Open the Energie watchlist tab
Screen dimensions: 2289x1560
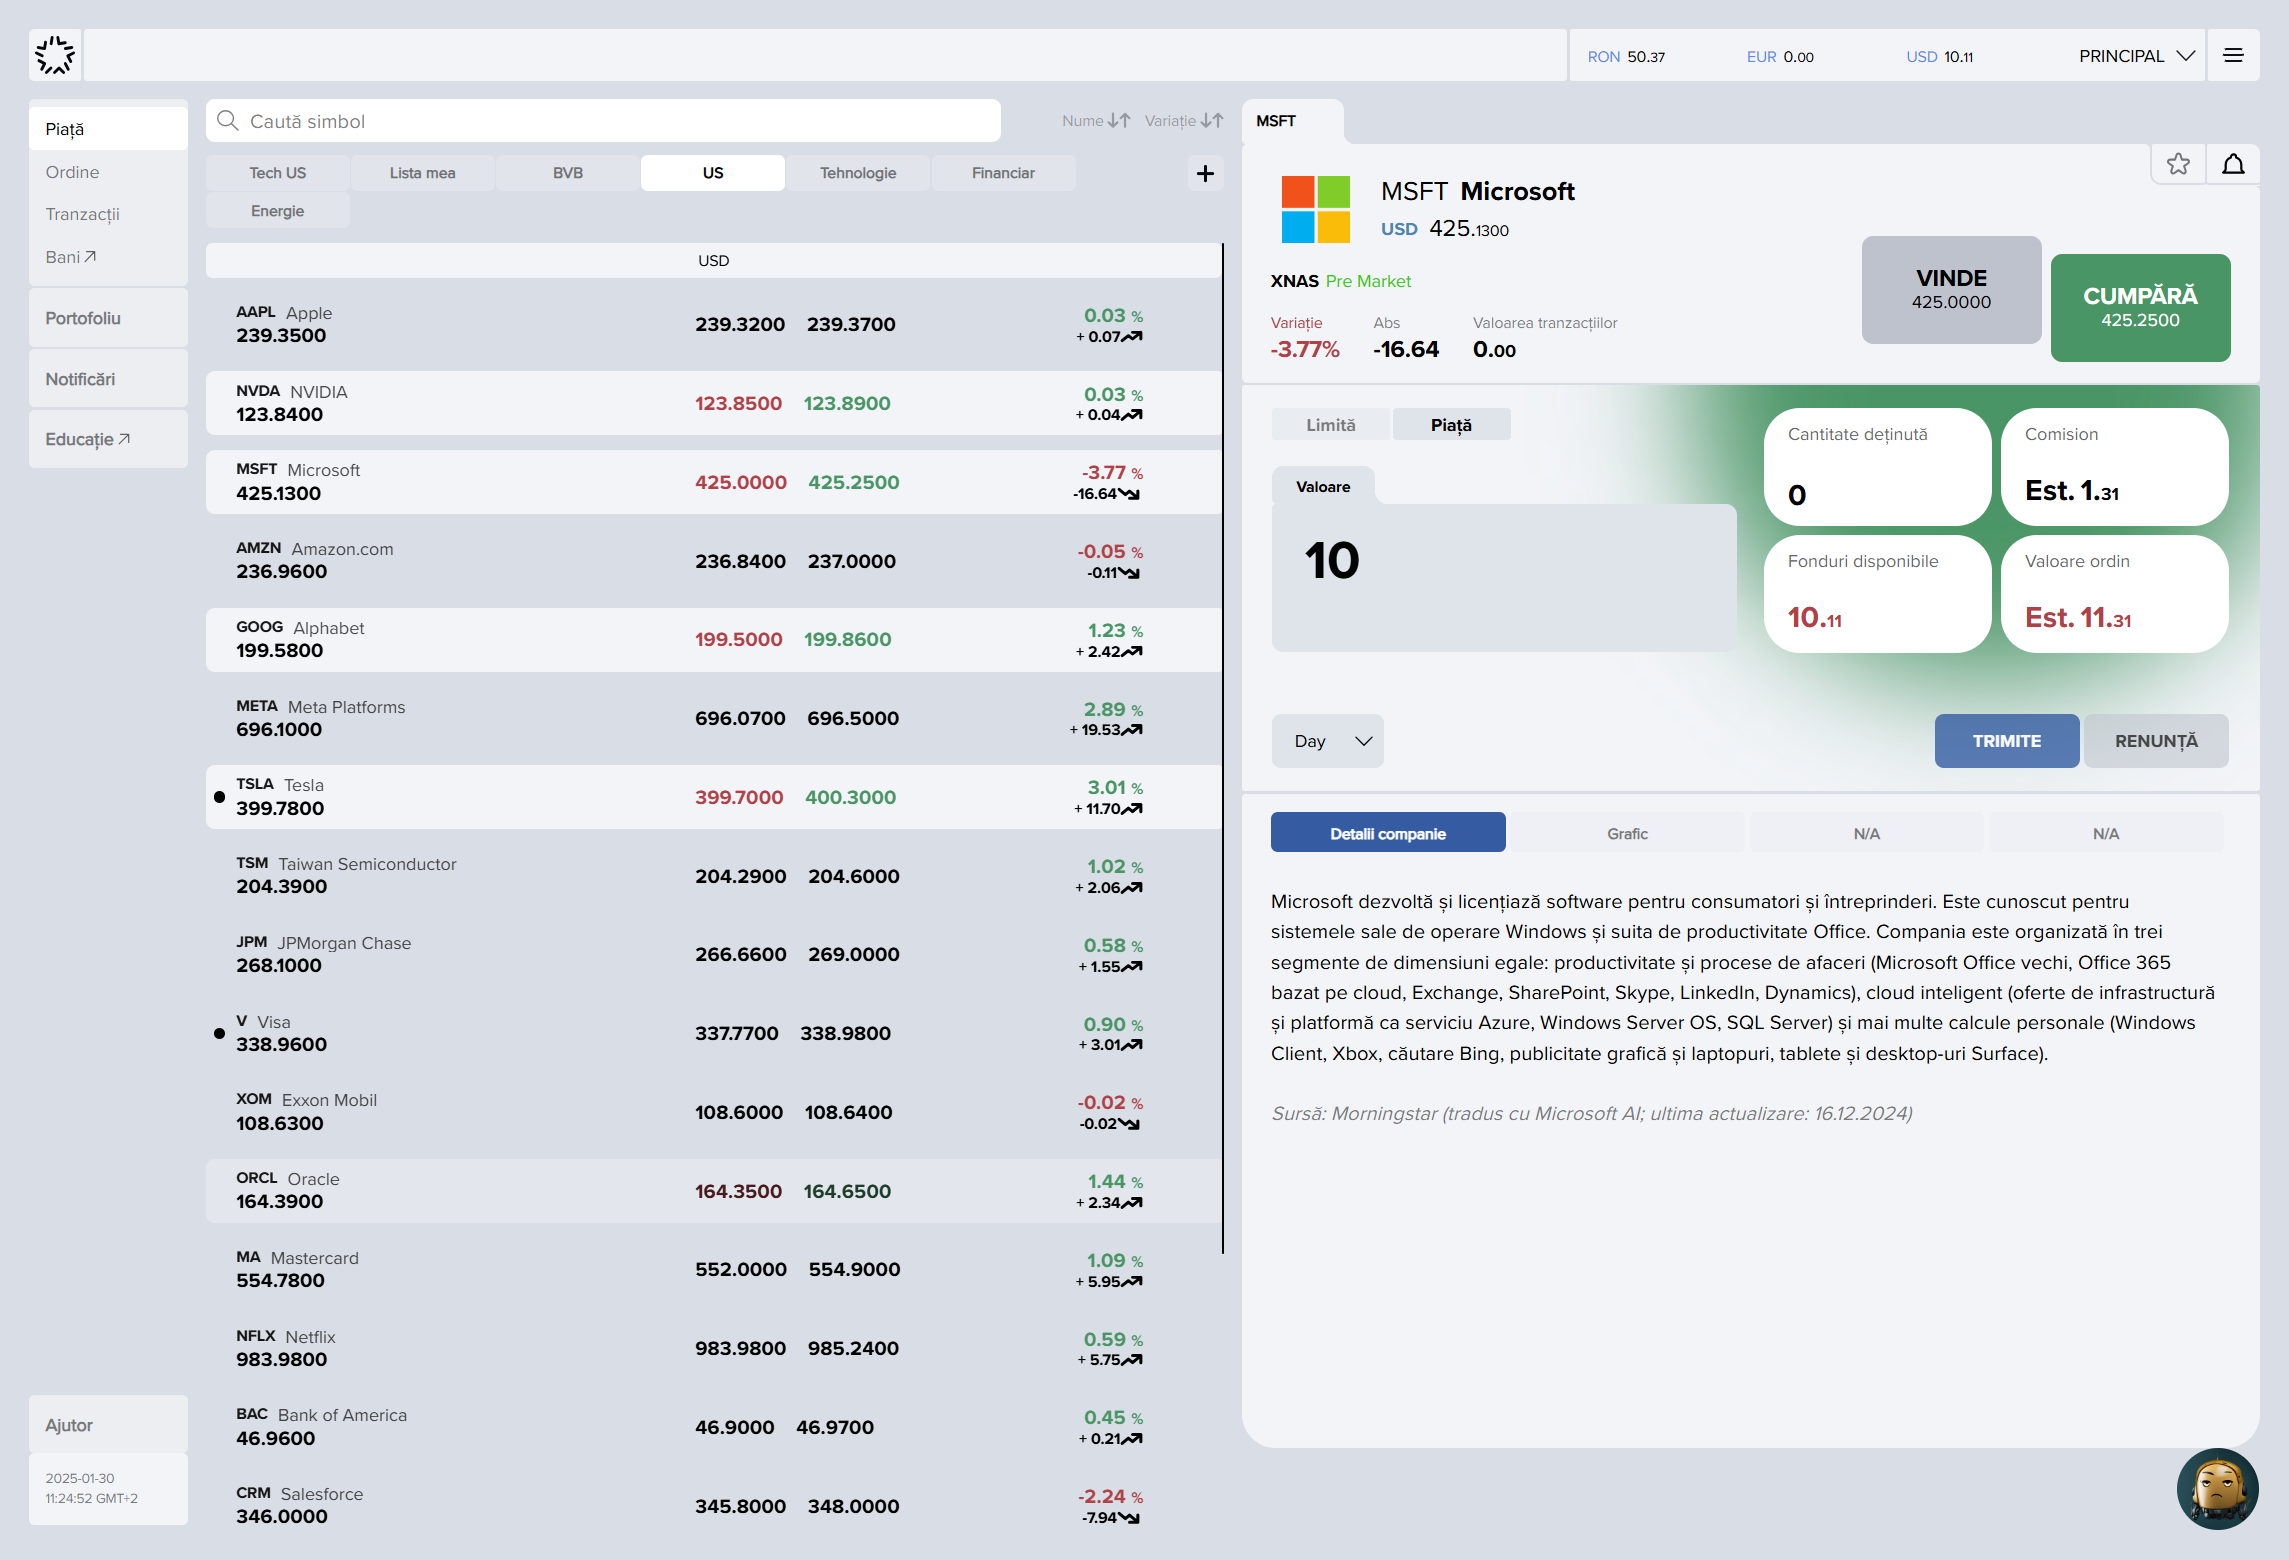[278, 211]
